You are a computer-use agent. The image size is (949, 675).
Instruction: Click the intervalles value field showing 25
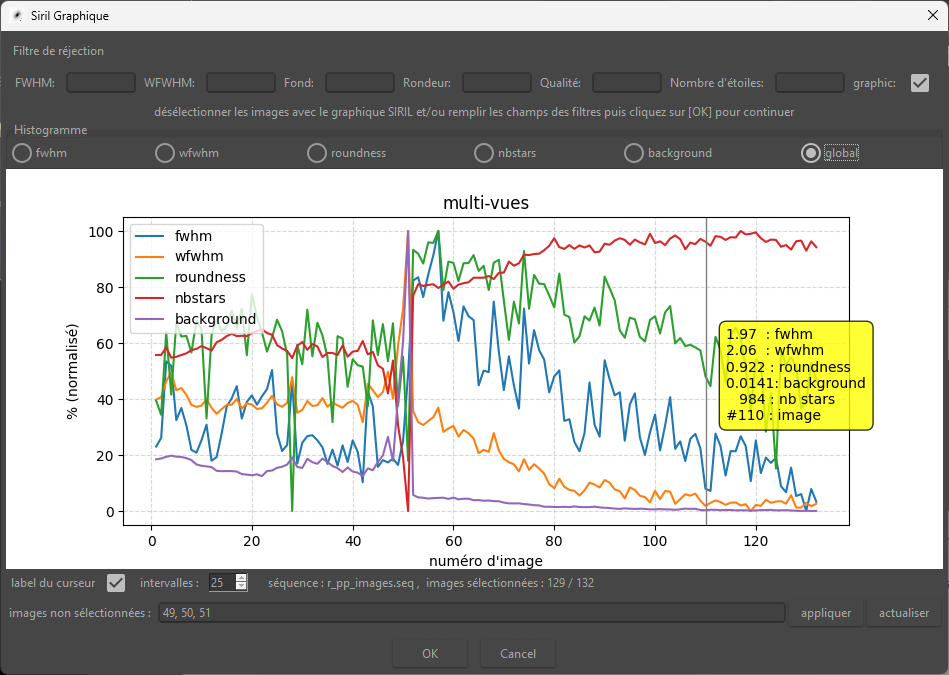click(x=222, y=583)
